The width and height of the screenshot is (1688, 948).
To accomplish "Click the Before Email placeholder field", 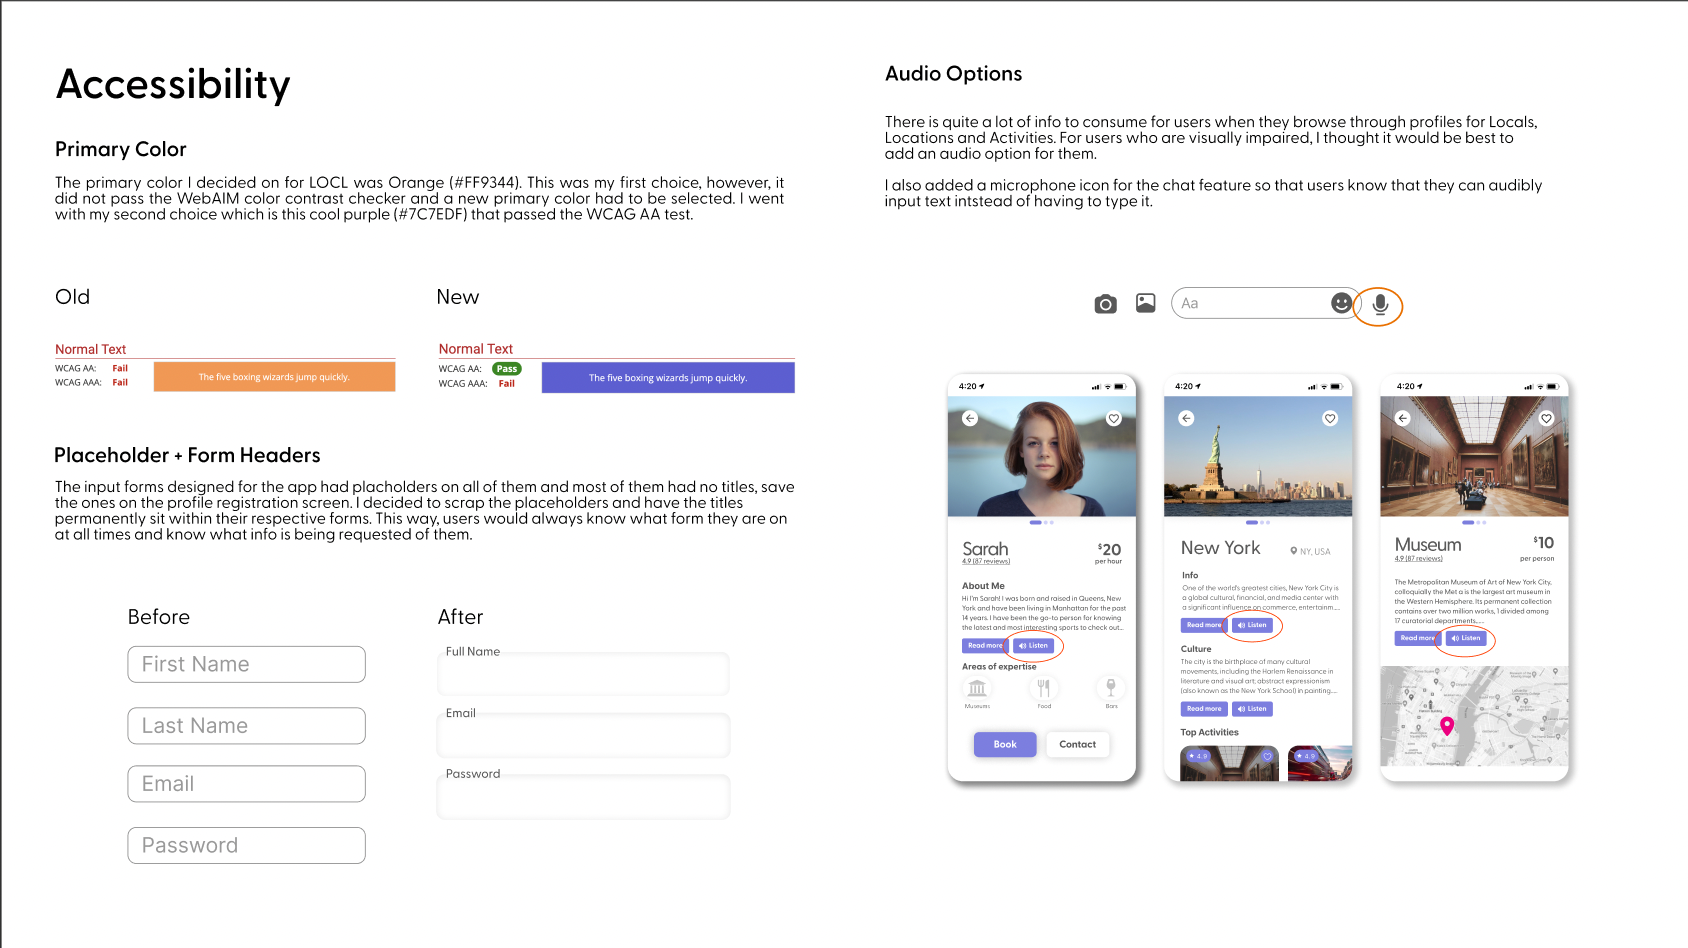I will click(246, 784).
